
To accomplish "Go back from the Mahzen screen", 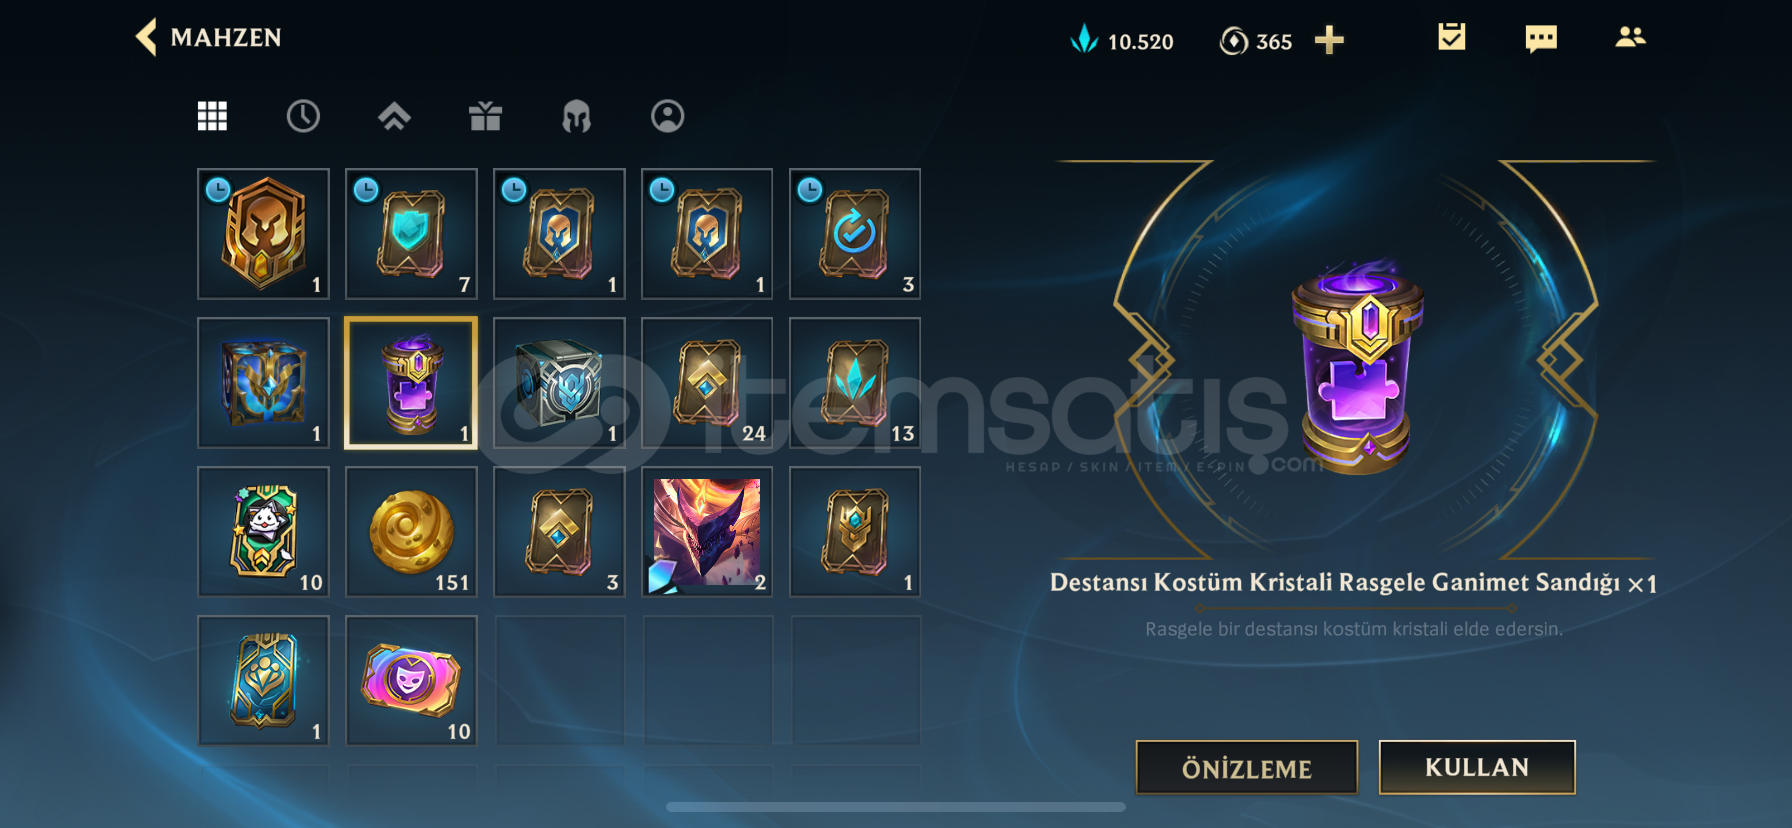I will pos(147,37).
